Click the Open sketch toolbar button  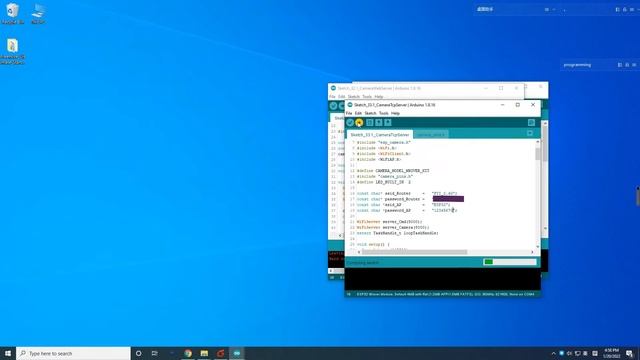click(379, 122)
